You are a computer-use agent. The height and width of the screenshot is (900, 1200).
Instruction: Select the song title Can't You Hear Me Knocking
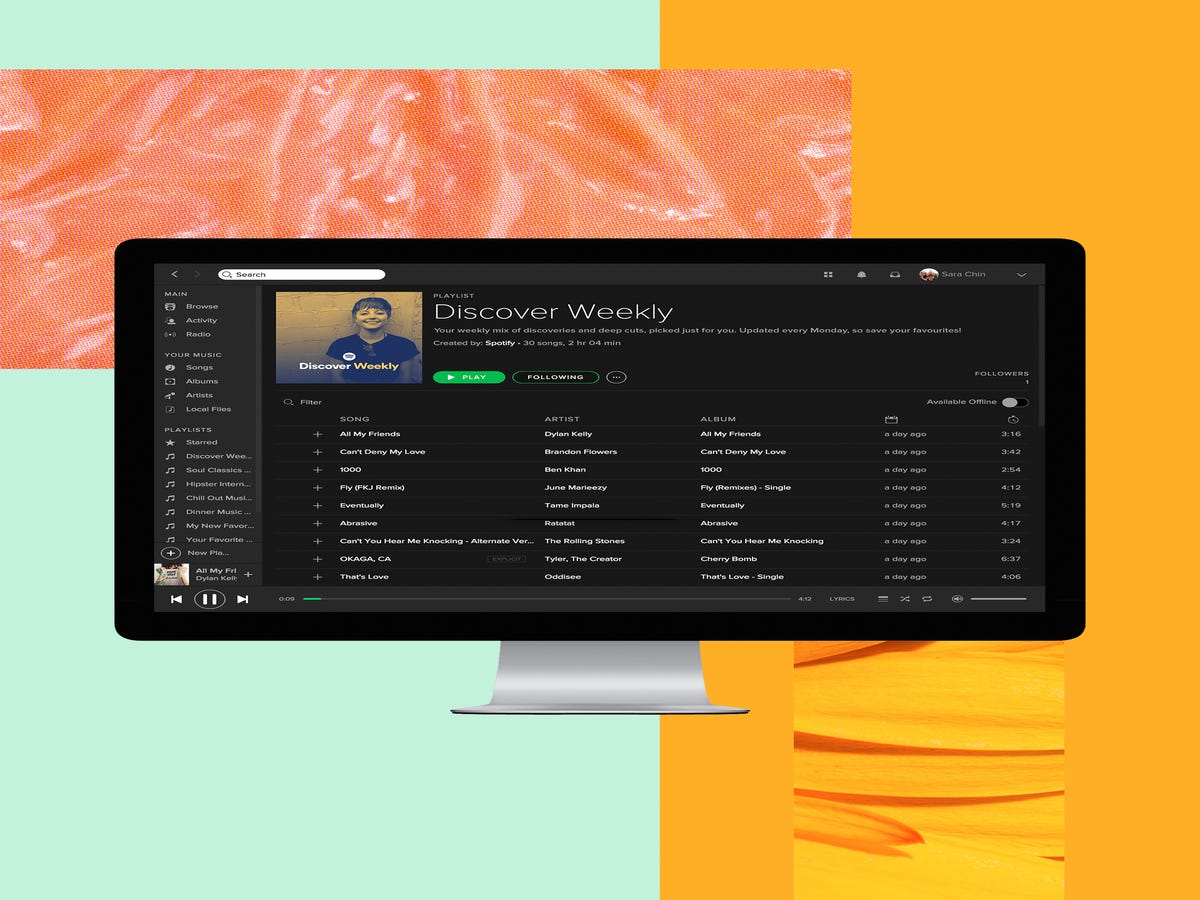point(437,541)
